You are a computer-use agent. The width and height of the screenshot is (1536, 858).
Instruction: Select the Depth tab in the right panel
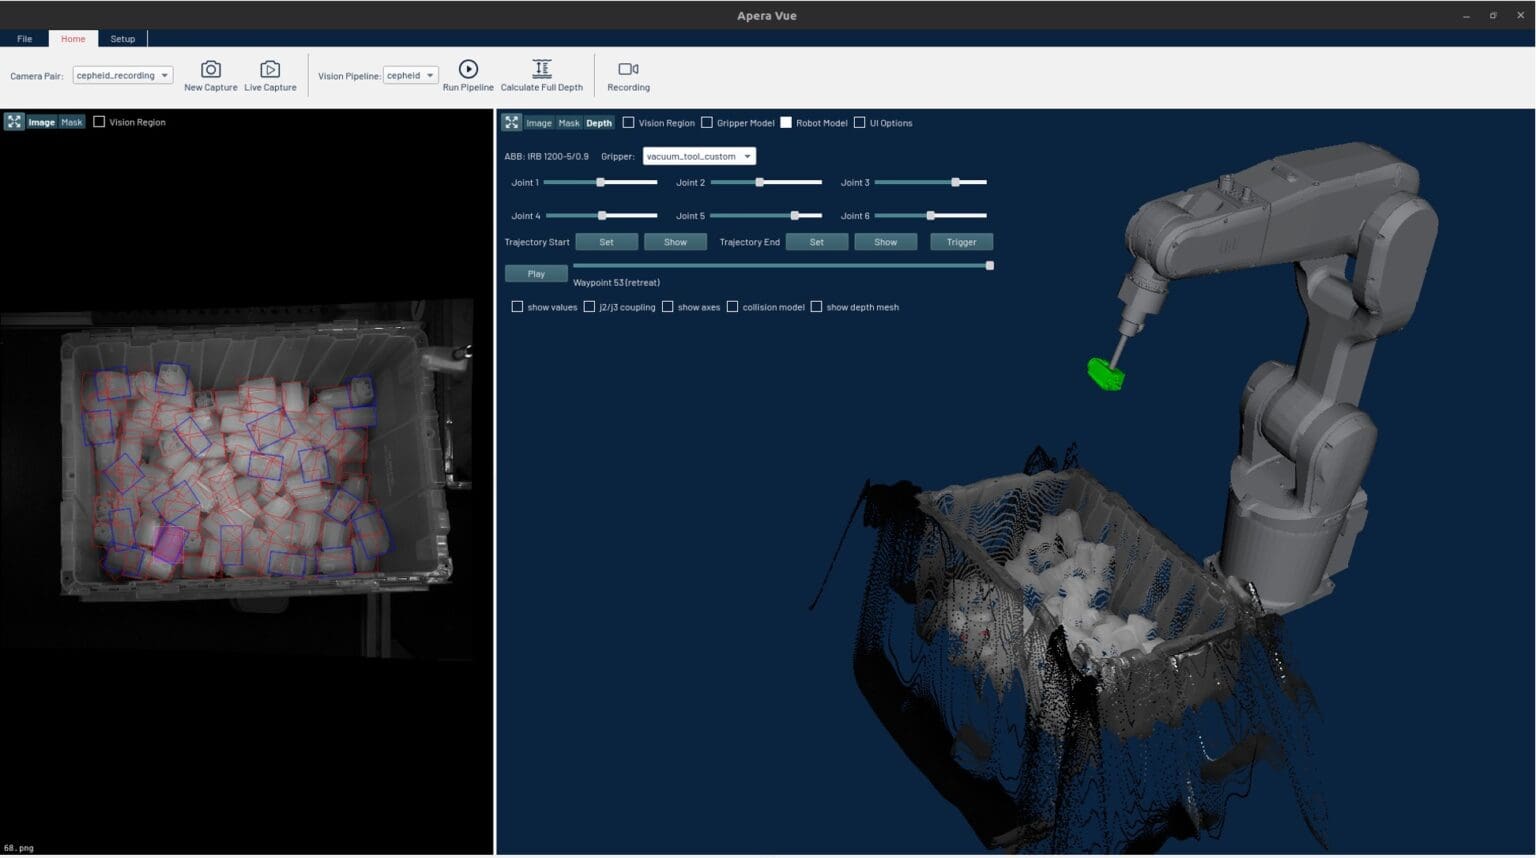coord(598,123)
